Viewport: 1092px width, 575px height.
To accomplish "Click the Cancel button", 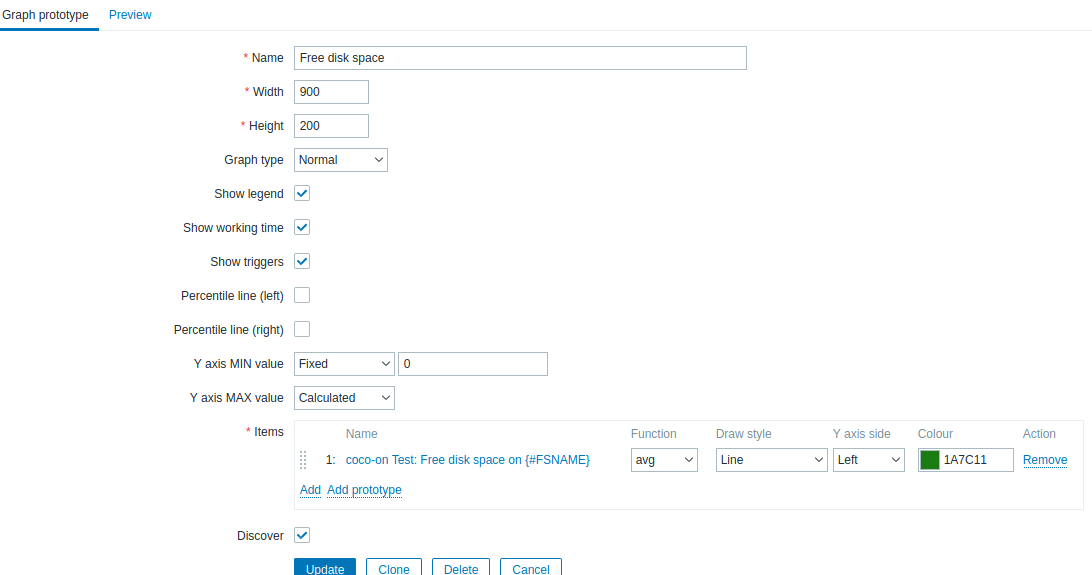I will [x=531, y=567].
